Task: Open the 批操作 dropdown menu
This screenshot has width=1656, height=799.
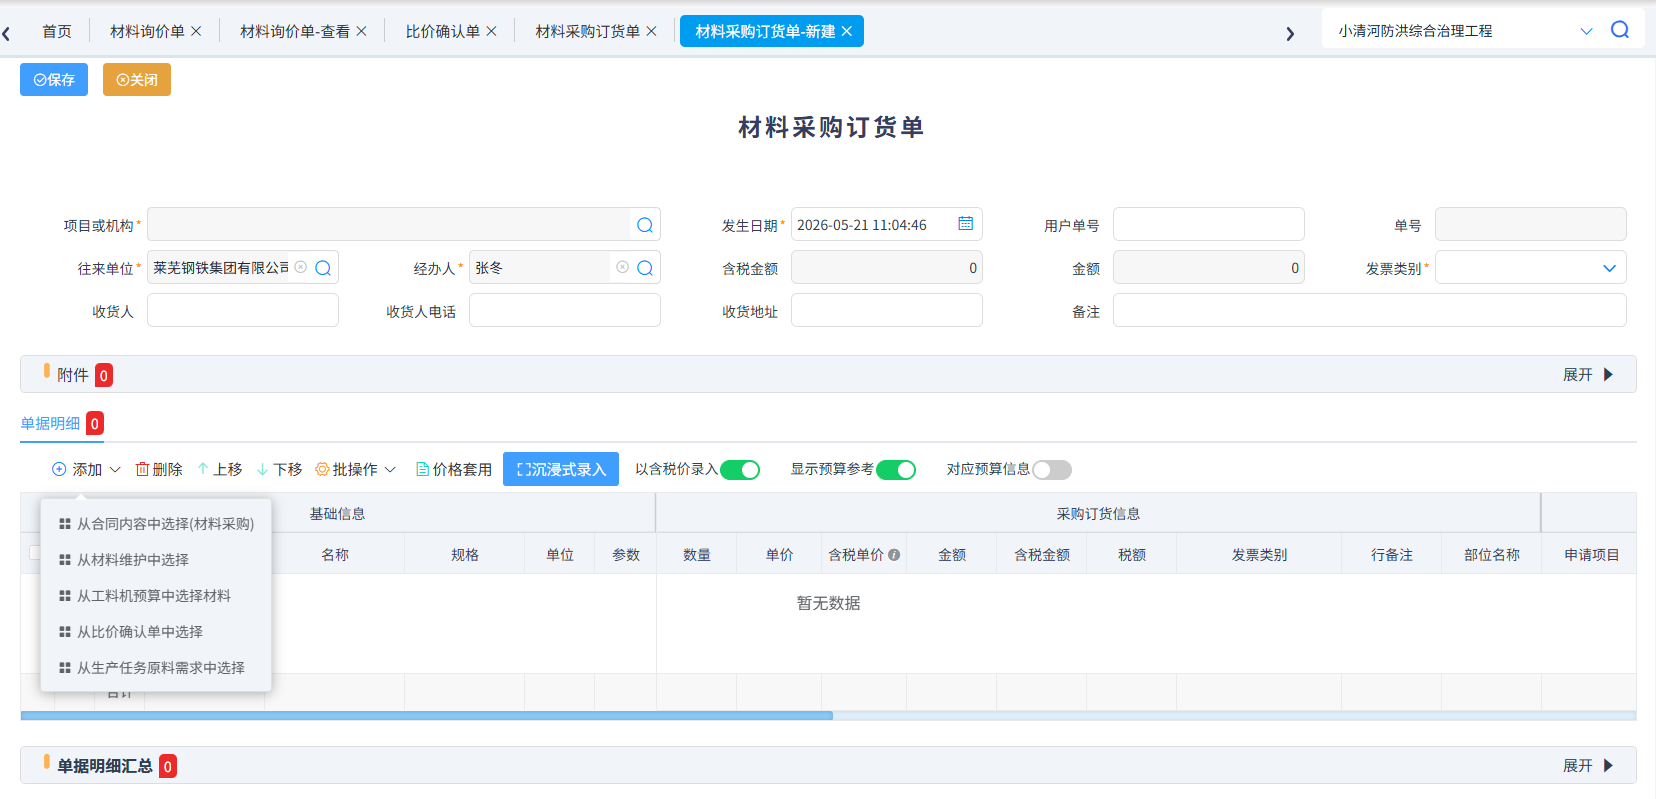Action: pos(356,469)
